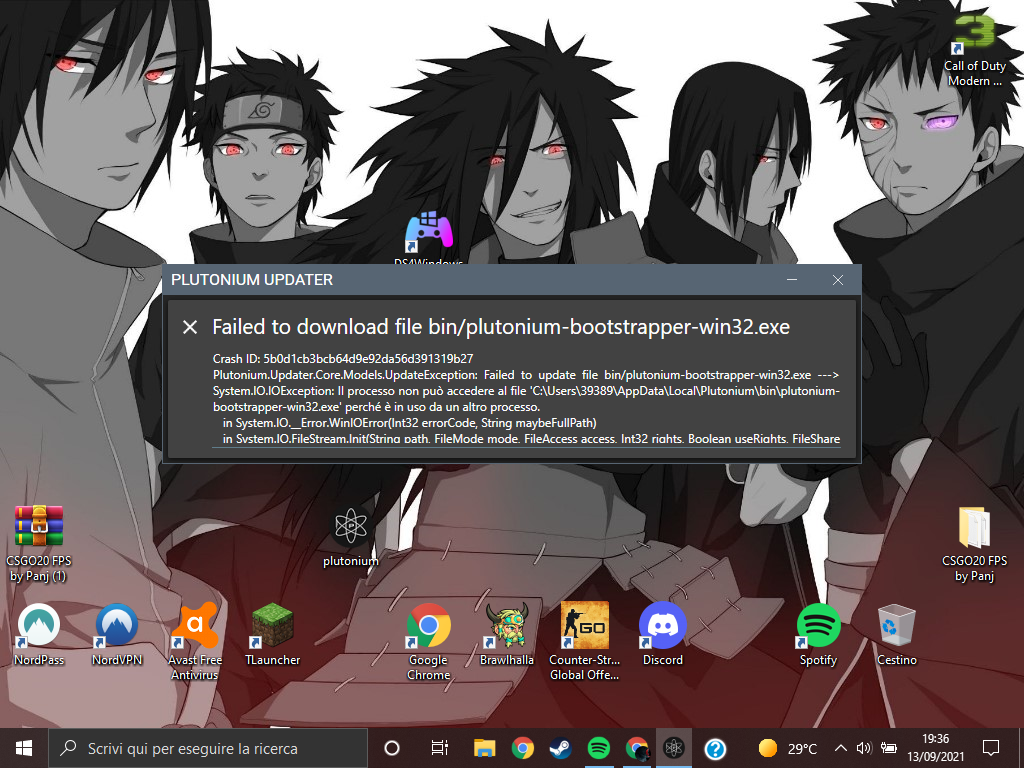Open the clock showing 19:36
This screenshot has width=1024, height=768.
[x=935, y=748]
